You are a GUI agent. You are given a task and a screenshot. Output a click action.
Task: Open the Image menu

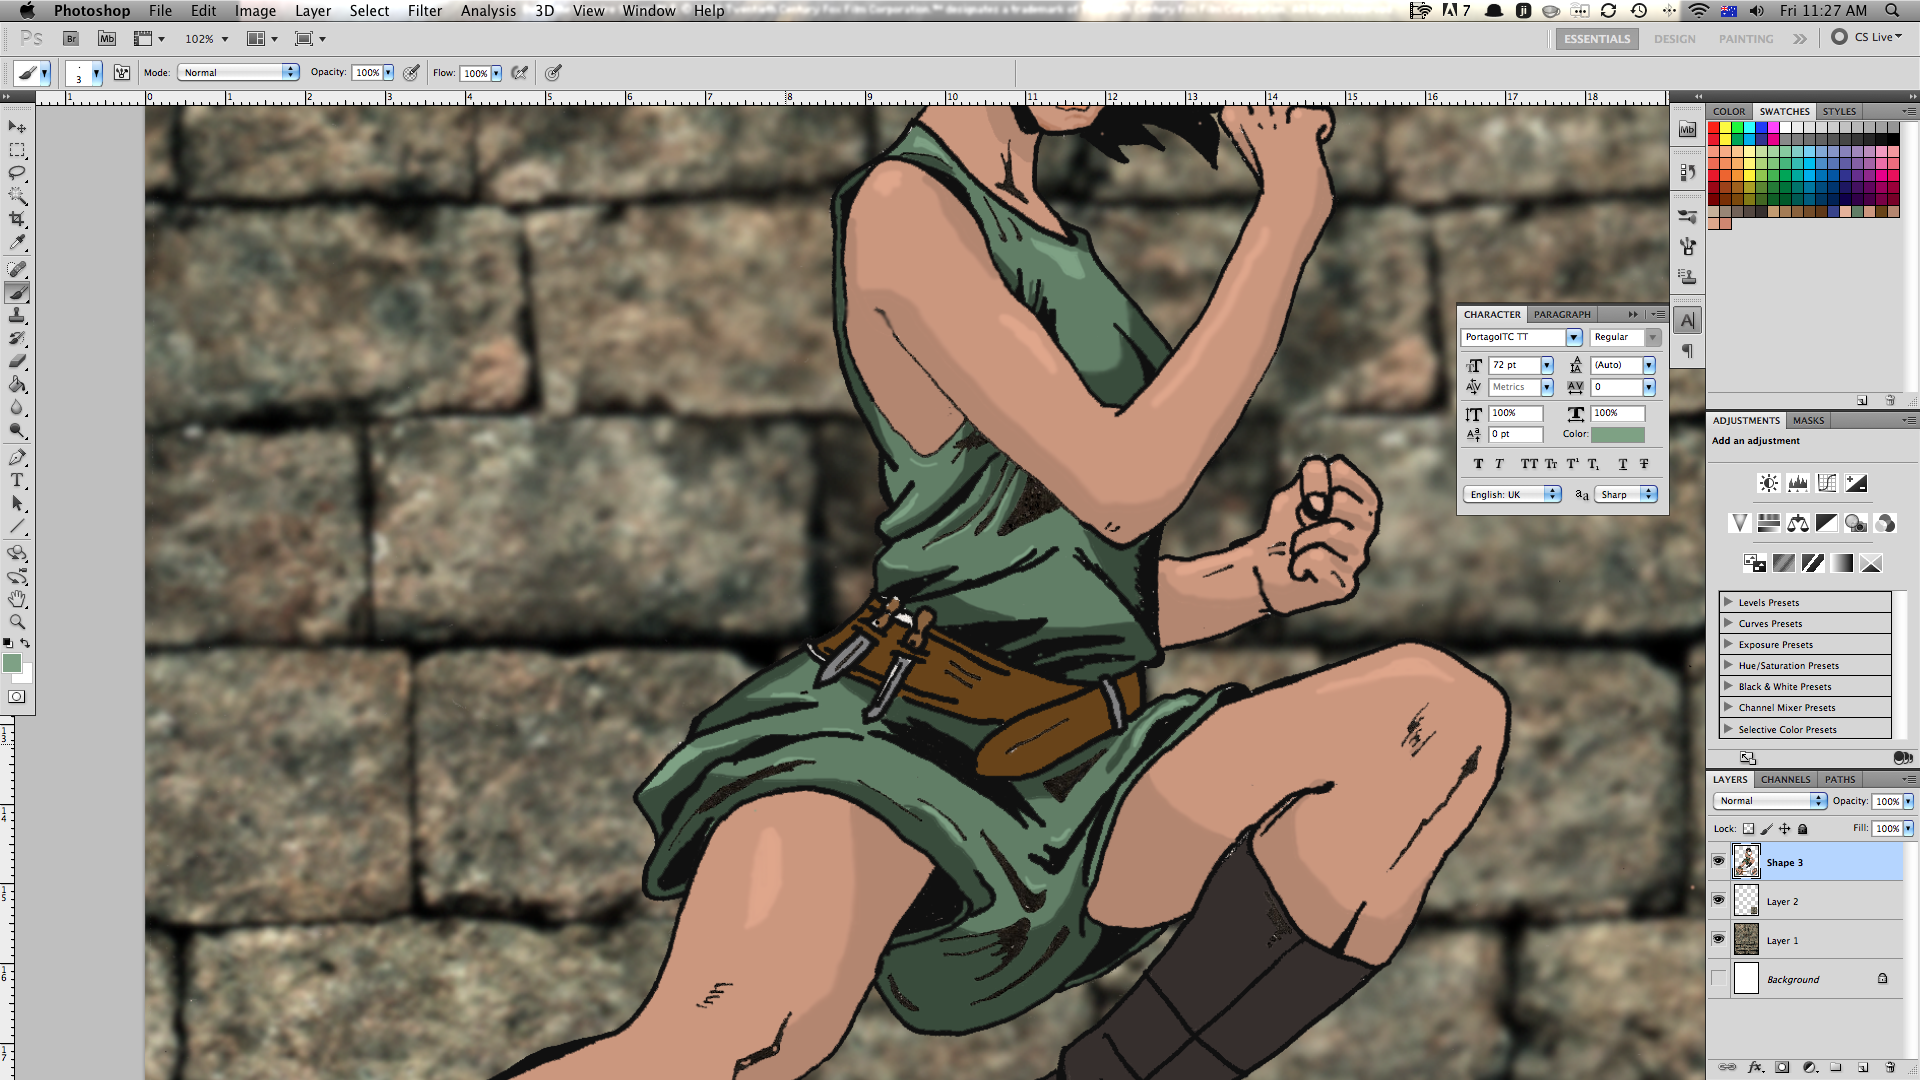(x=255, y=11)
